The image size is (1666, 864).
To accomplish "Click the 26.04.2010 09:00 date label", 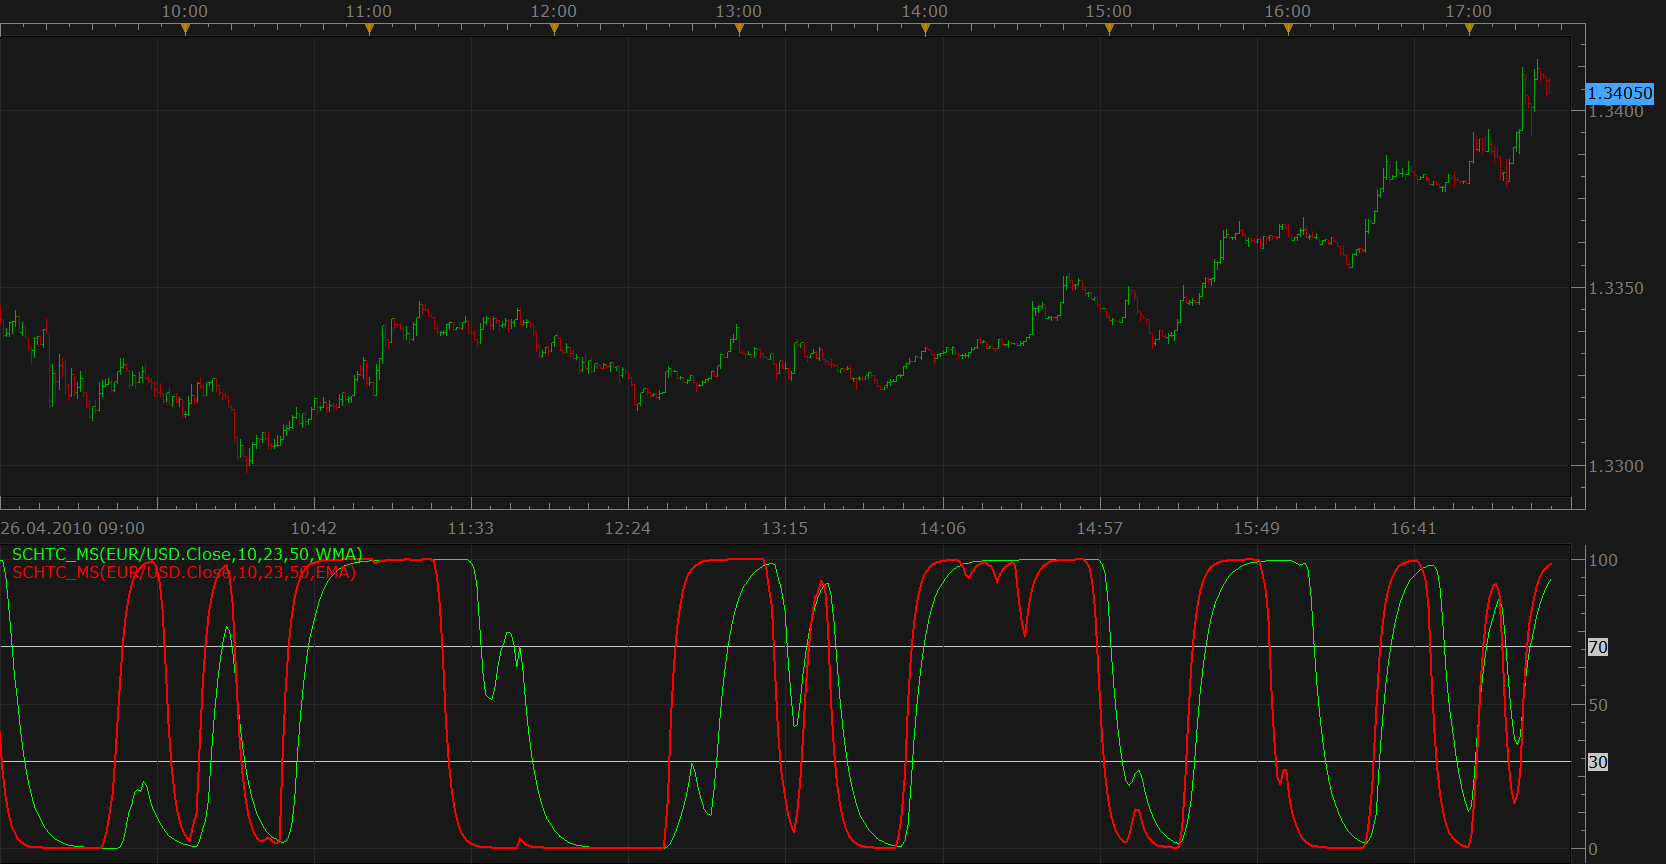I will 73,528.
